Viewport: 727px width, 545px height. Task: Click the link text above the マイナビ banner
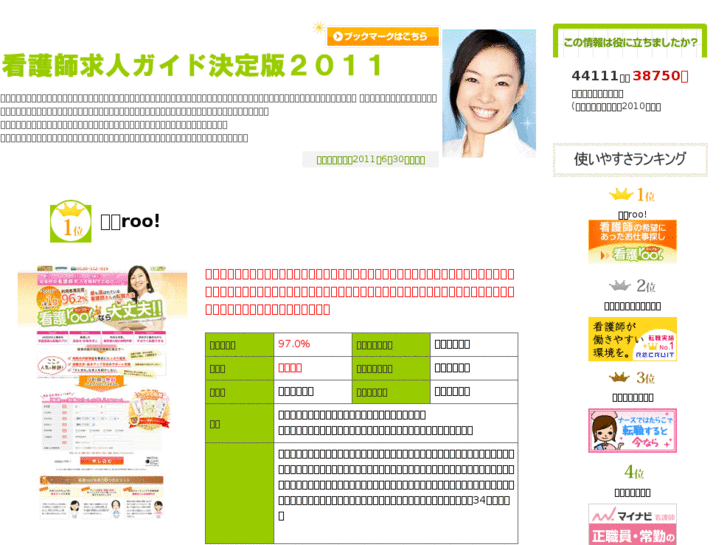tap(632, 493)
